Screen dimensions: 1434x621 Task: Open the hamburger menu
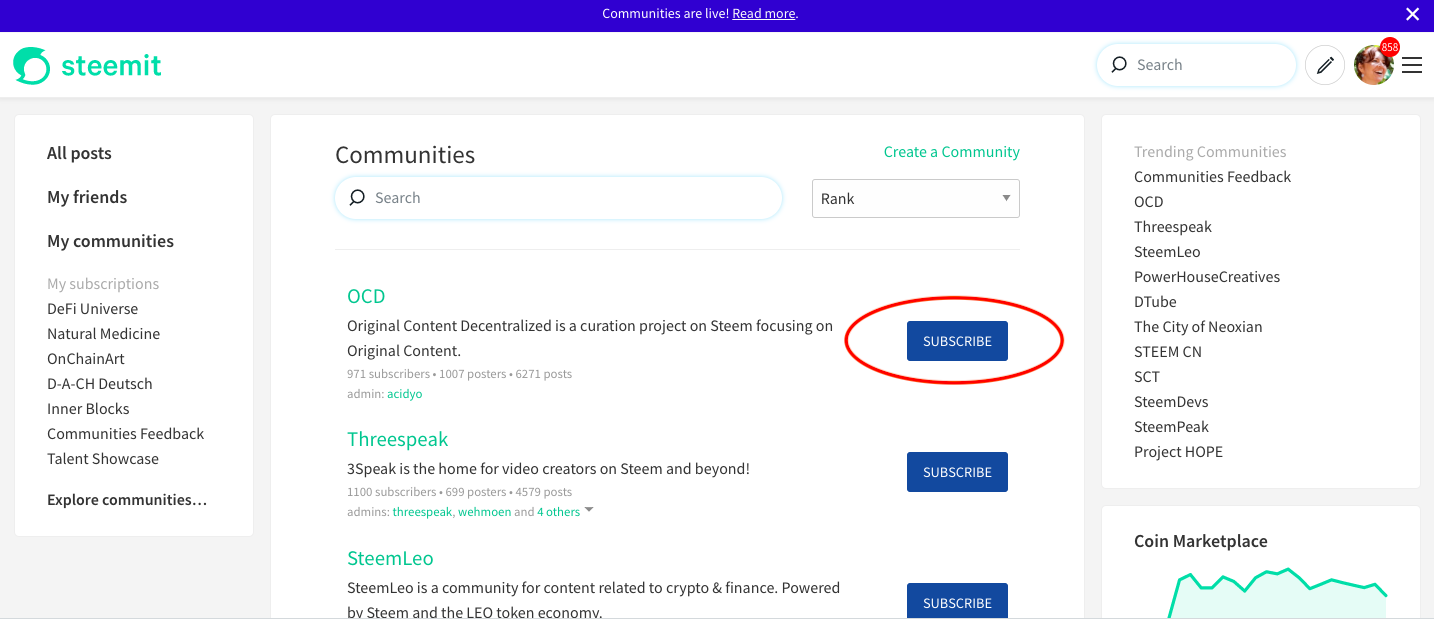pos(1412,65)
